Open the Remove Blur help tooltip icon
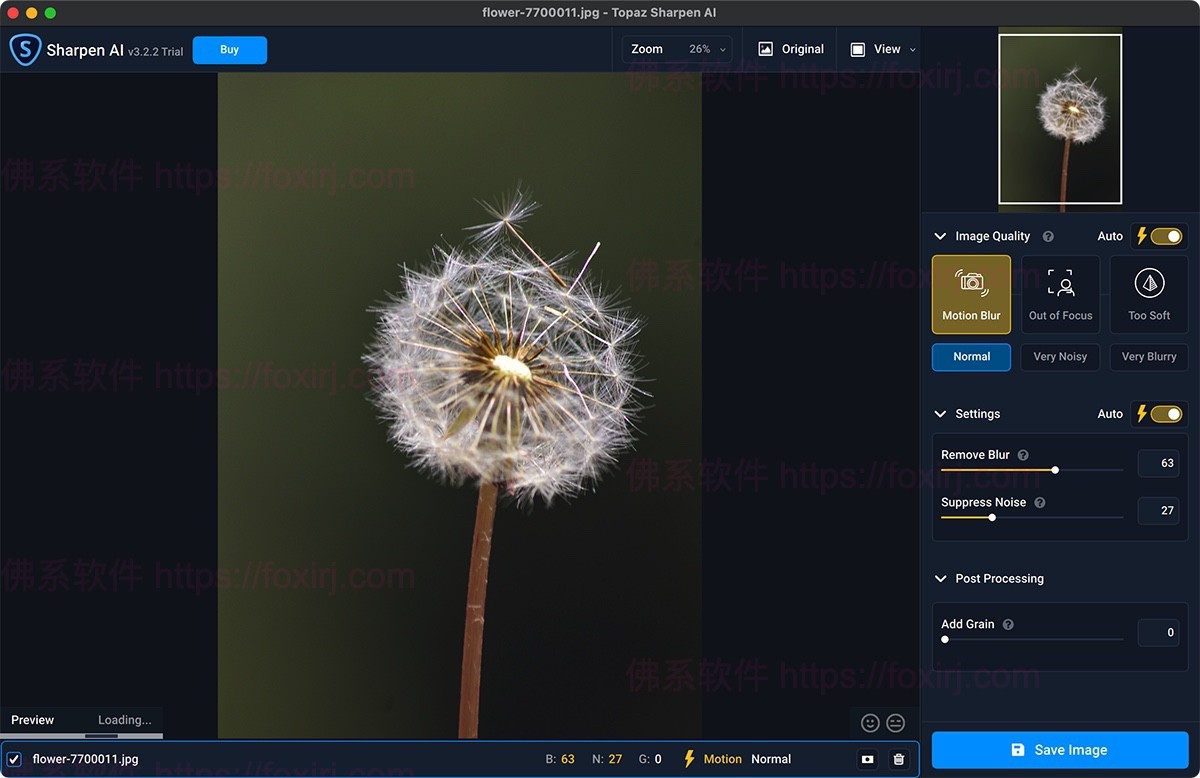 coord(1023,455)
